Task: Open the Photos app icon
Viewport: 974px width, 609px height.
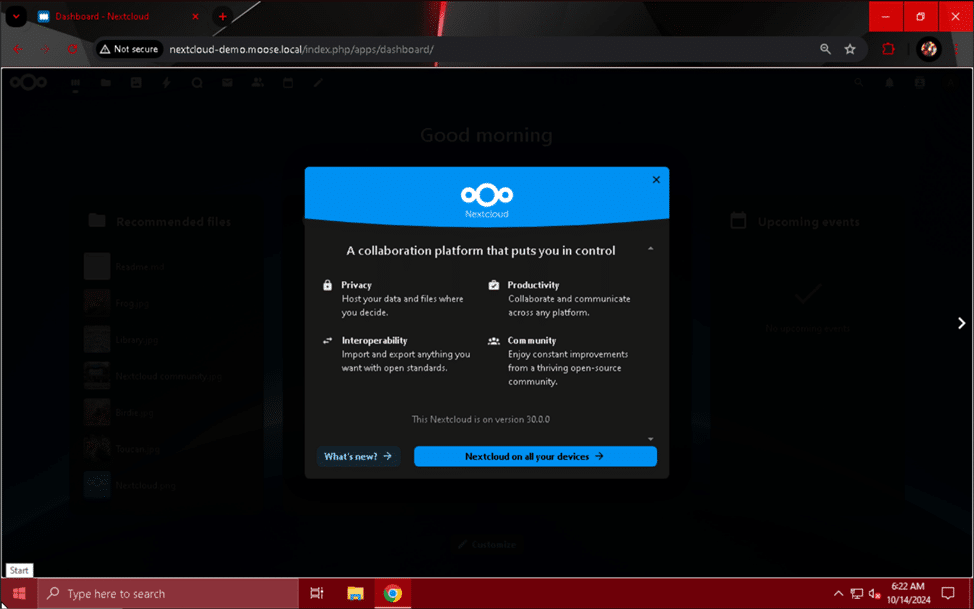Action: pyautogui.click(x=136, y=83)
